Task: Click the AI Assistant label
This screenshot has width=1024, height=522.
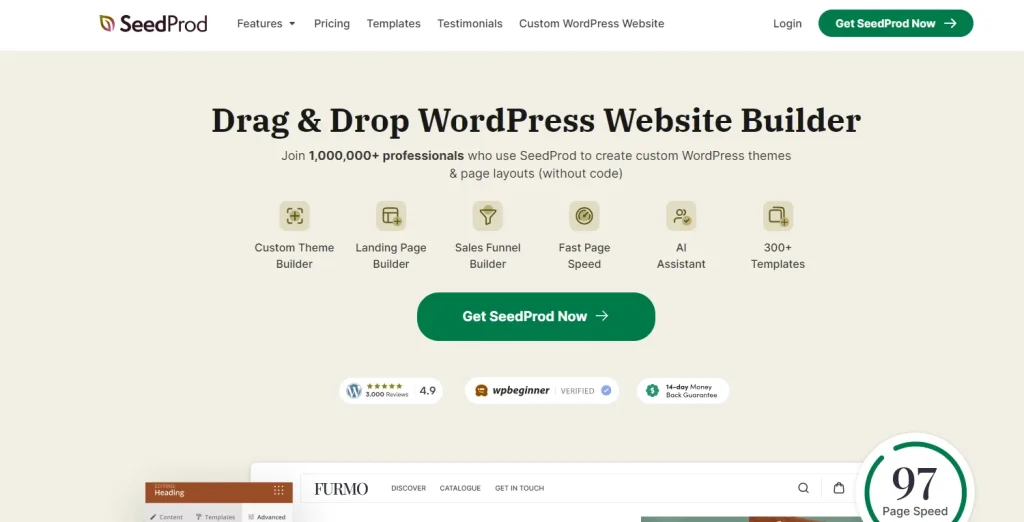Action: click(x=681, y=256)
